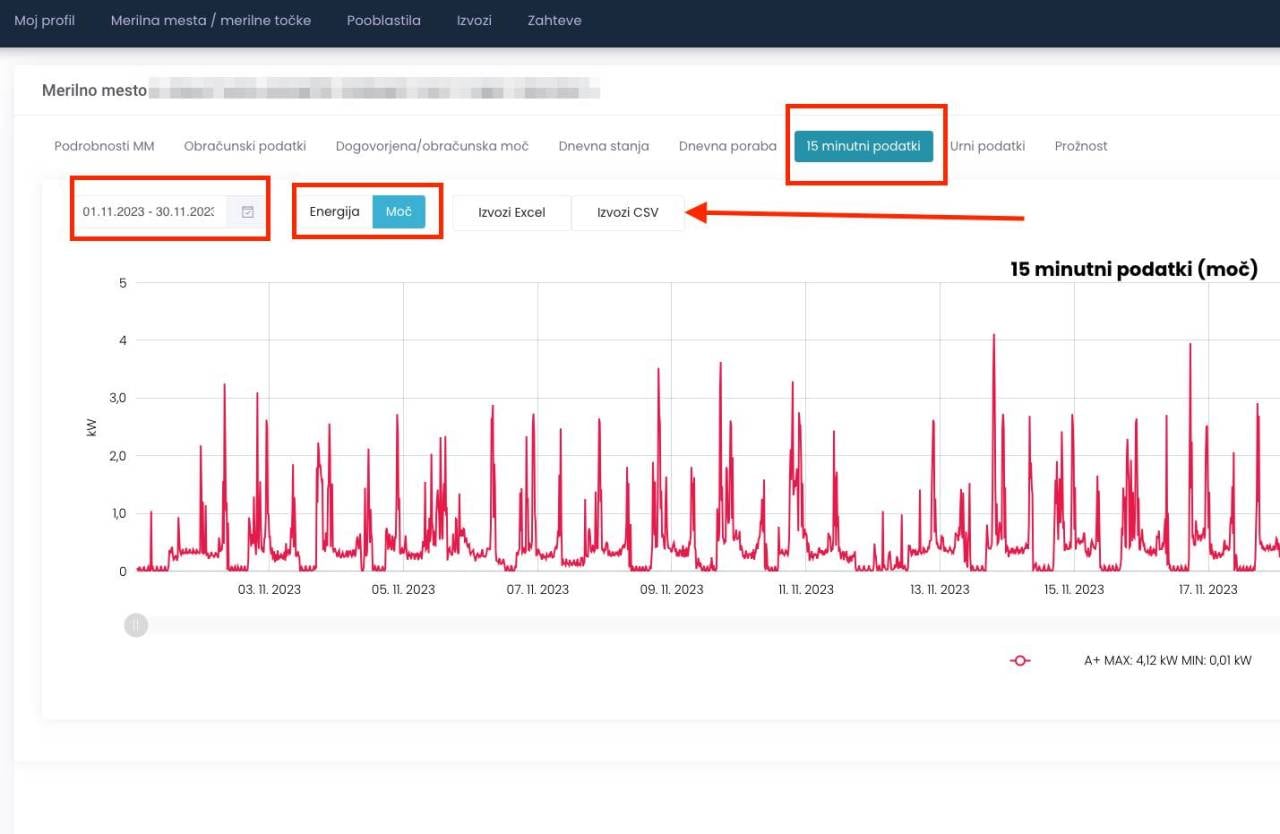
Task: Click the A+ legend series marker
Action: 1020,661
